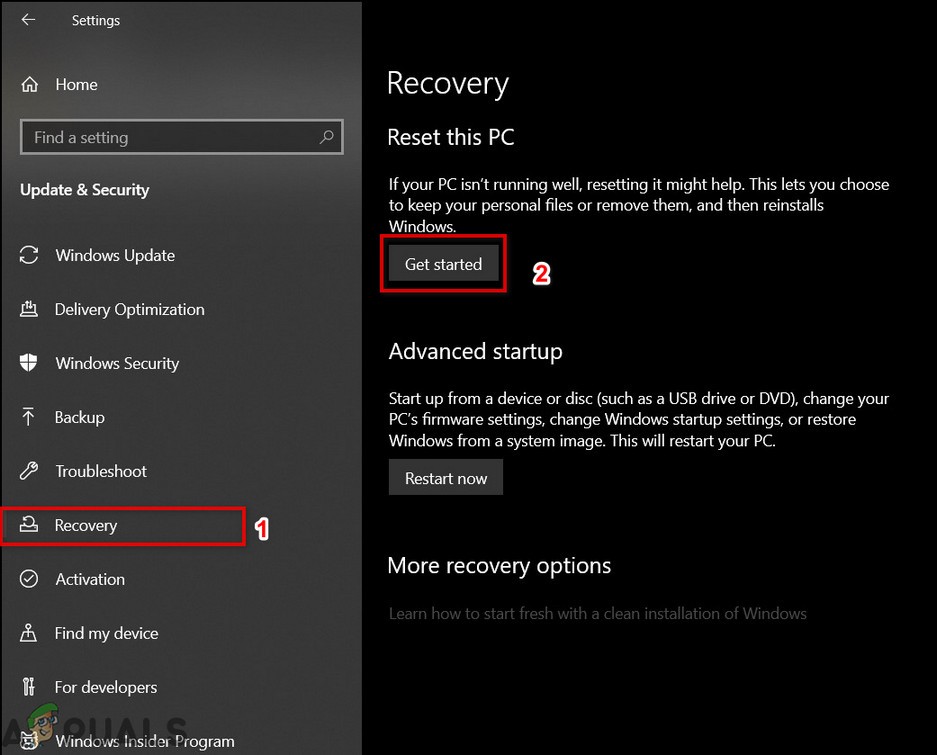Click the For developers icon
Viewport: 937px width, 755px height.
[x=29, y=687]
